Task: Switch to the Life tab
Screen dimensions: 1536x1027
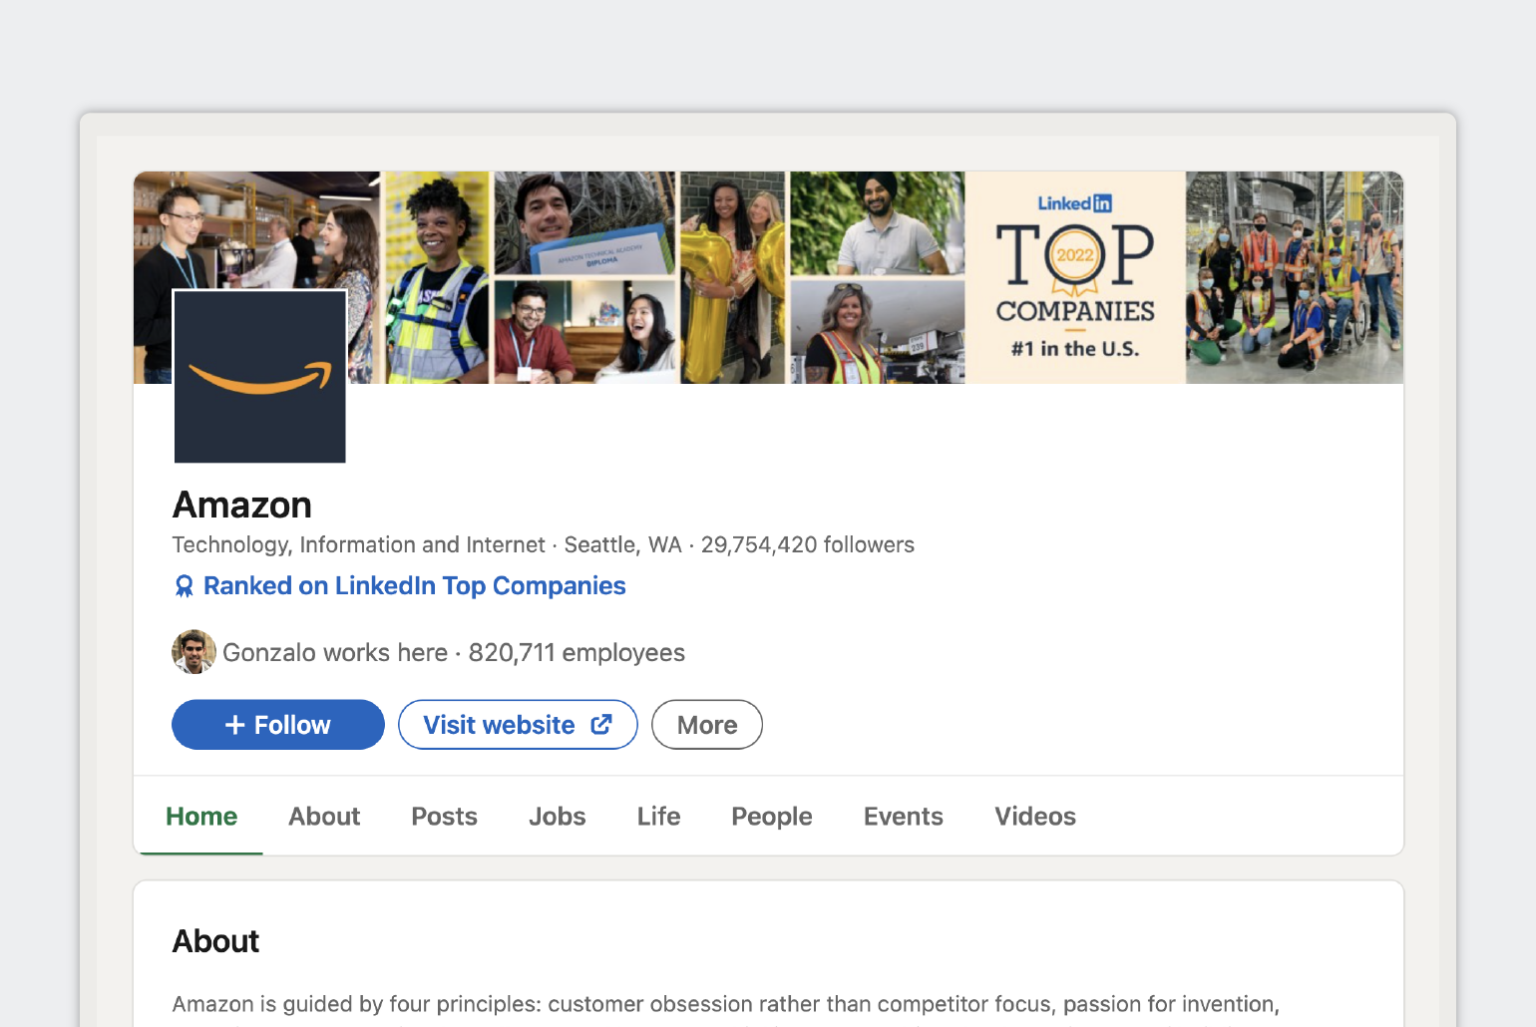Action: [x=658, y=816]
